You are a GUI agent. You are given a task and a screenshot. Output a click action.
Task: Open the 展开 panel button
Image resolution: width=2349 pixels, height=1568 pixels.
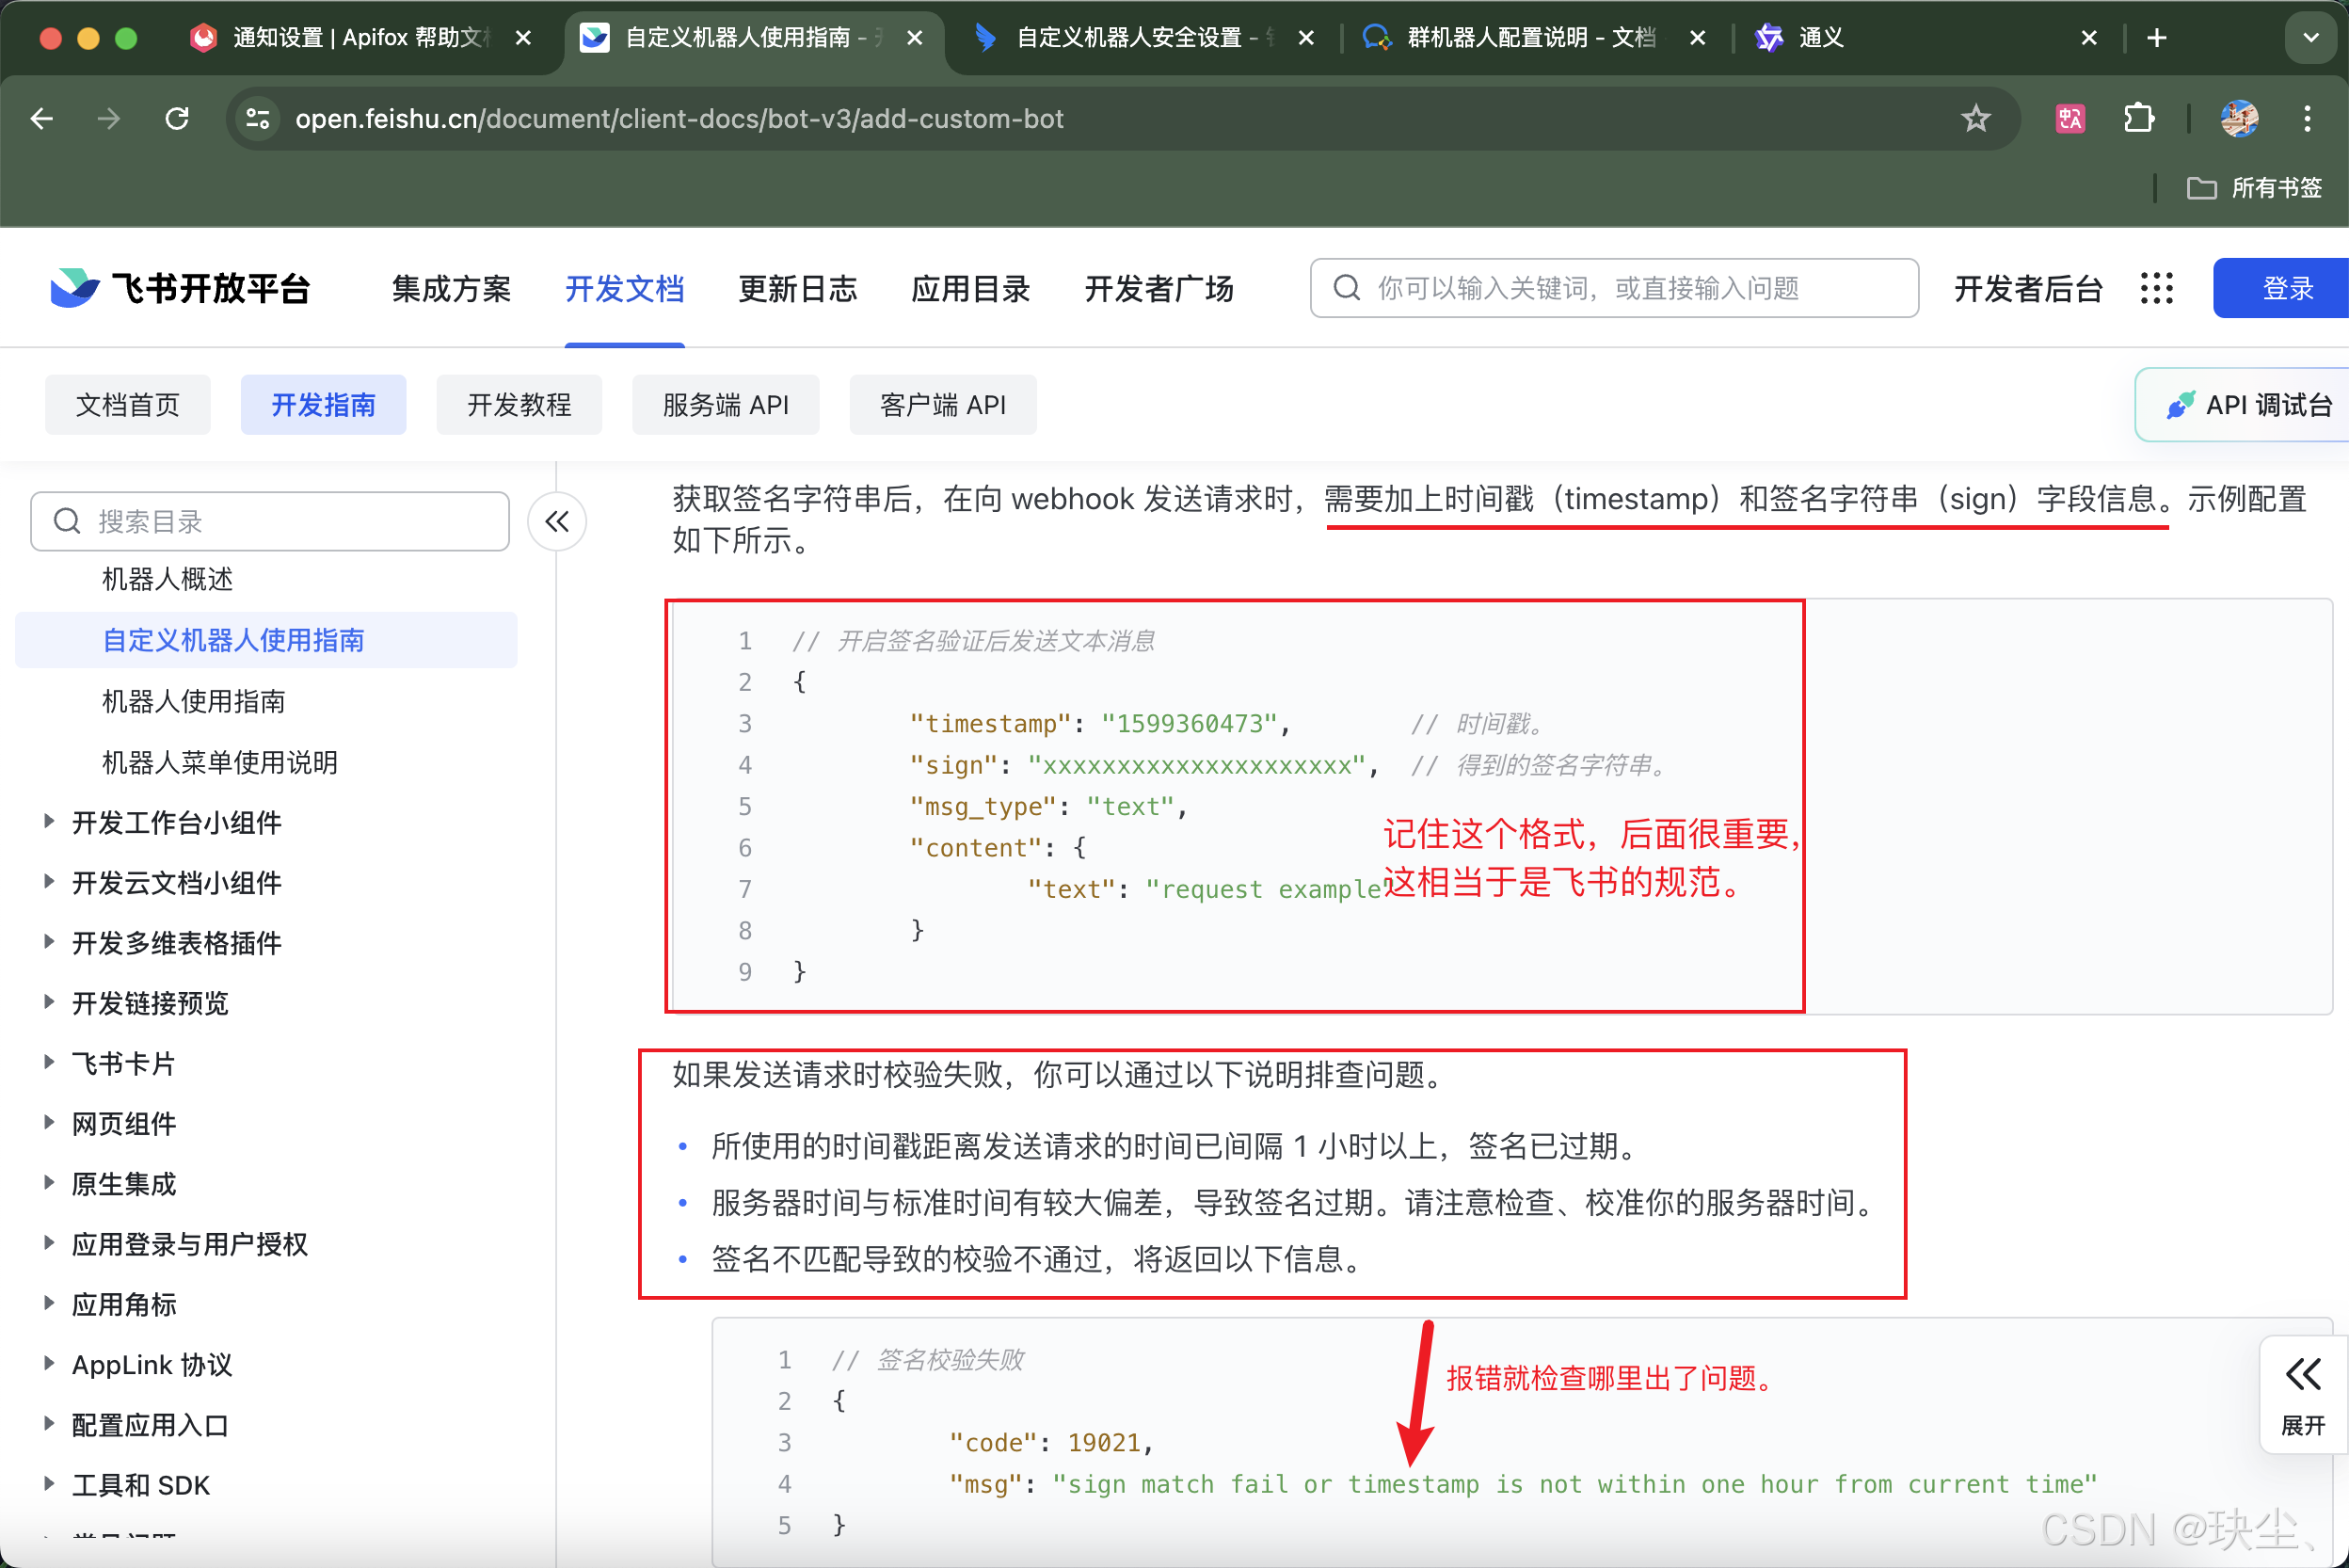[x=2302, y=1395]
